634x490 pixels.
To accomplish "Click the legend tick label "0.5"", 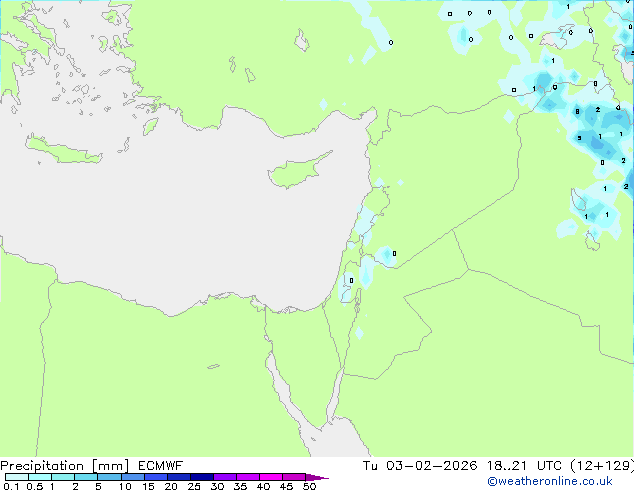I will (x=34, y=486).
